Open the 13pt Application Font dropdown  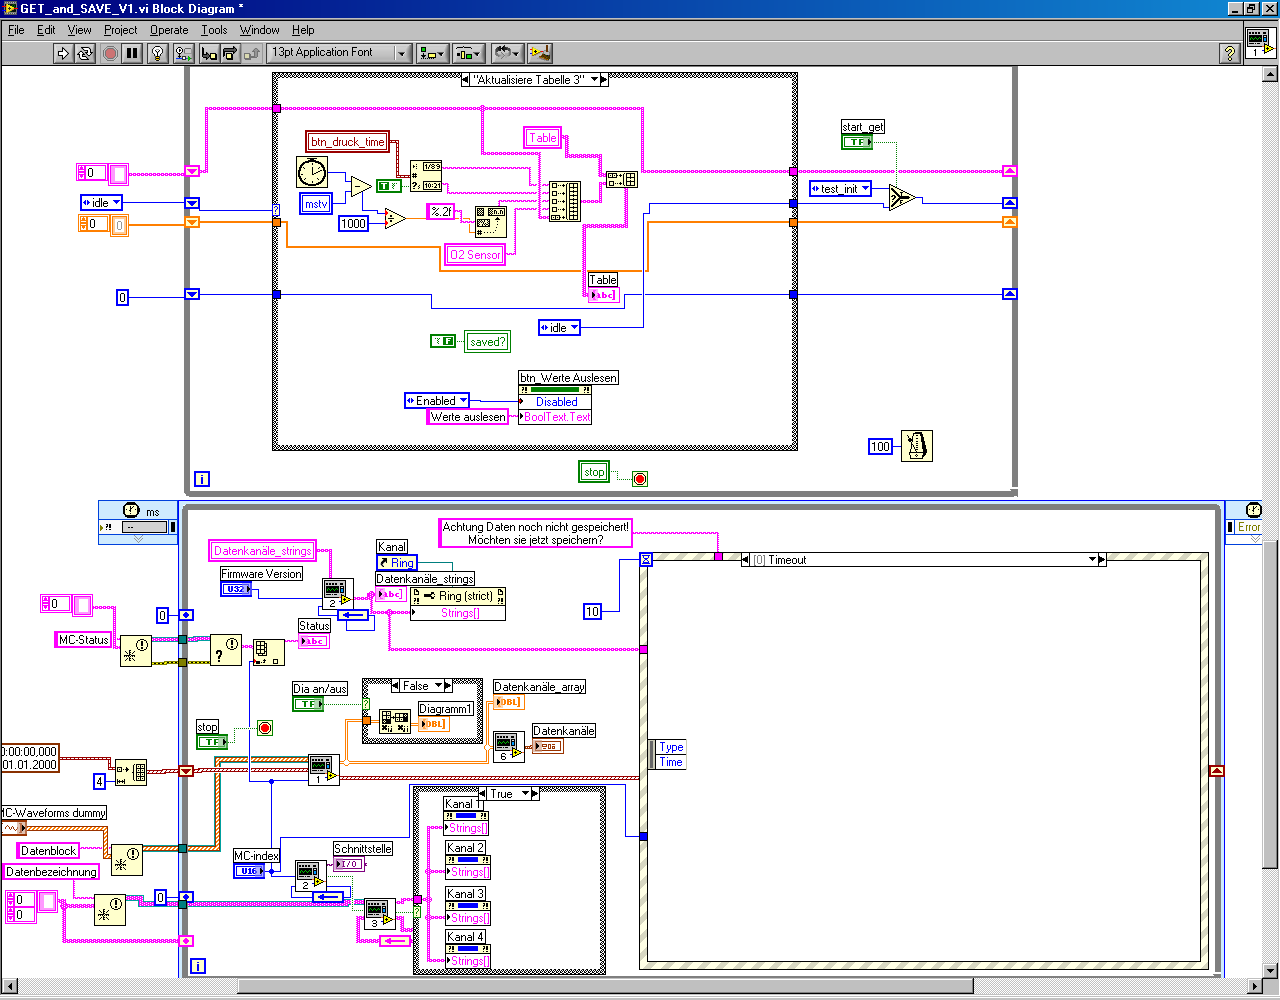click(x=340, y=53)
